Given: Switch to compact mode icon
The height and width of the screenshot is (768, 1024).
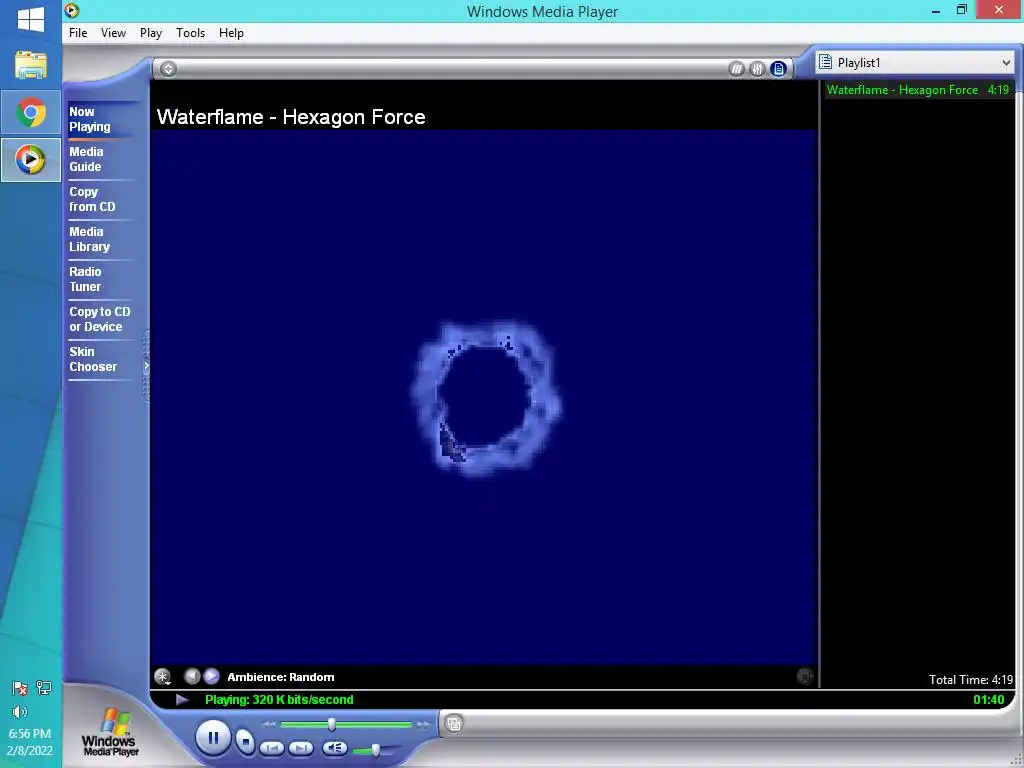Looking at the screenshot, I should click(x=454, y=723).
